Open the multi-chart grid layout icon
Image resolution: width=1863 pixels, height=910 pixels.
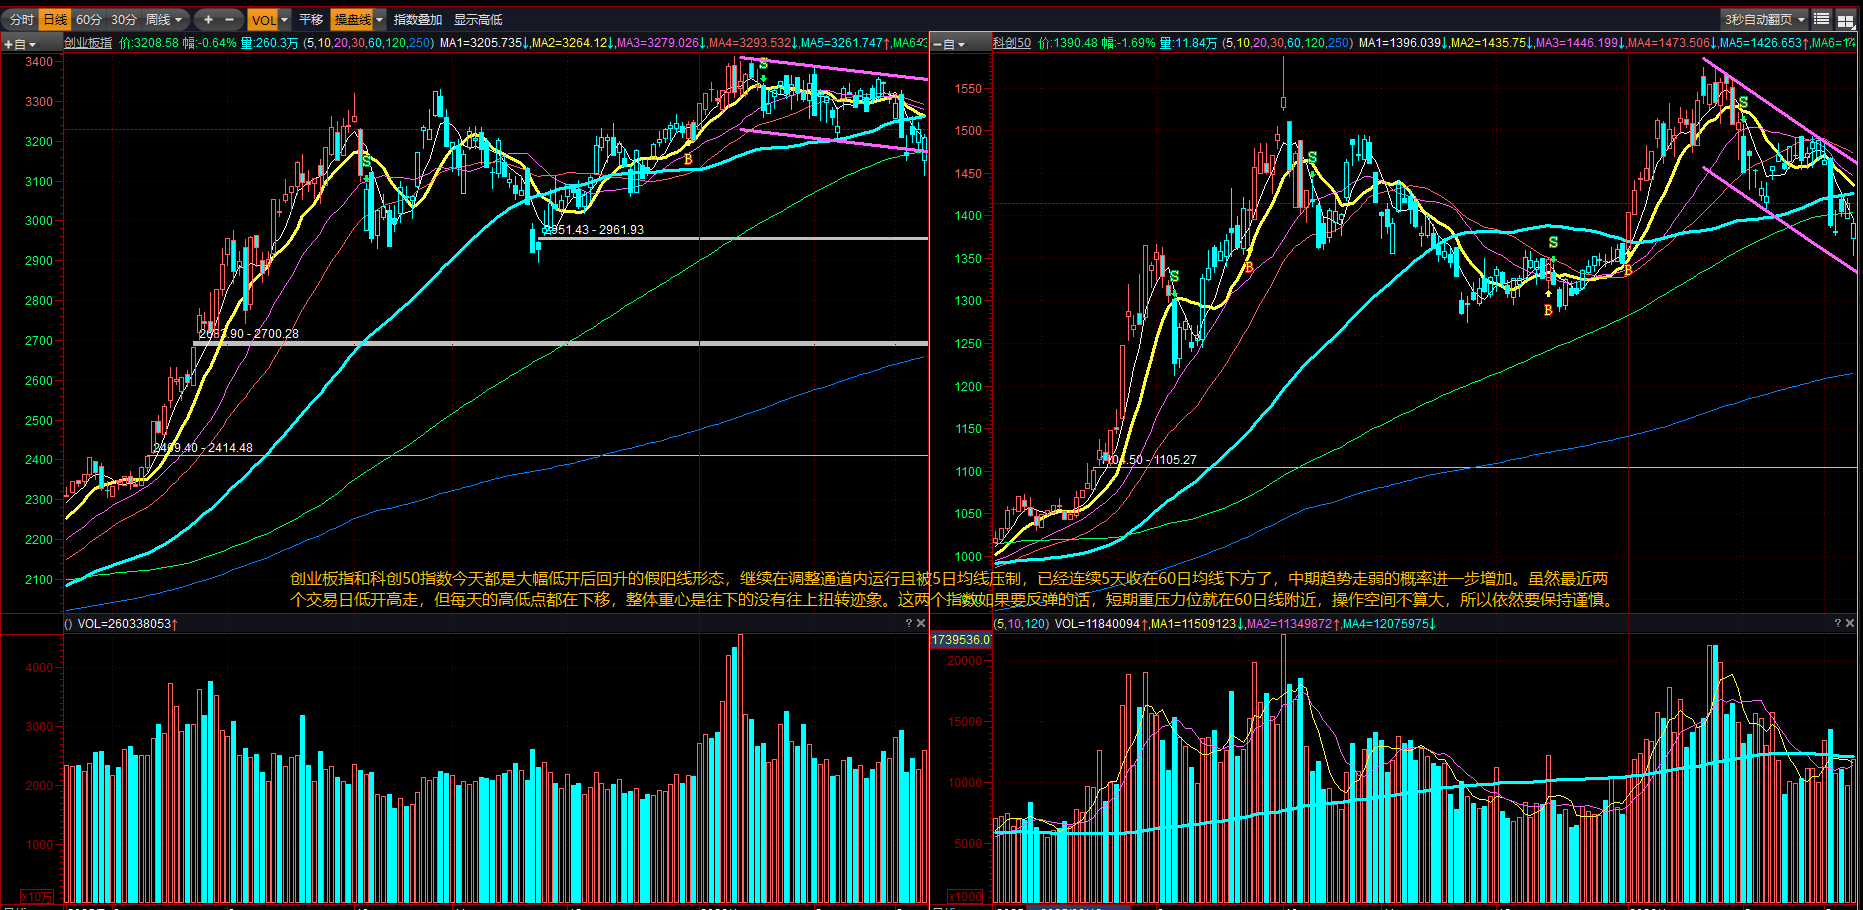(1846, 20)
